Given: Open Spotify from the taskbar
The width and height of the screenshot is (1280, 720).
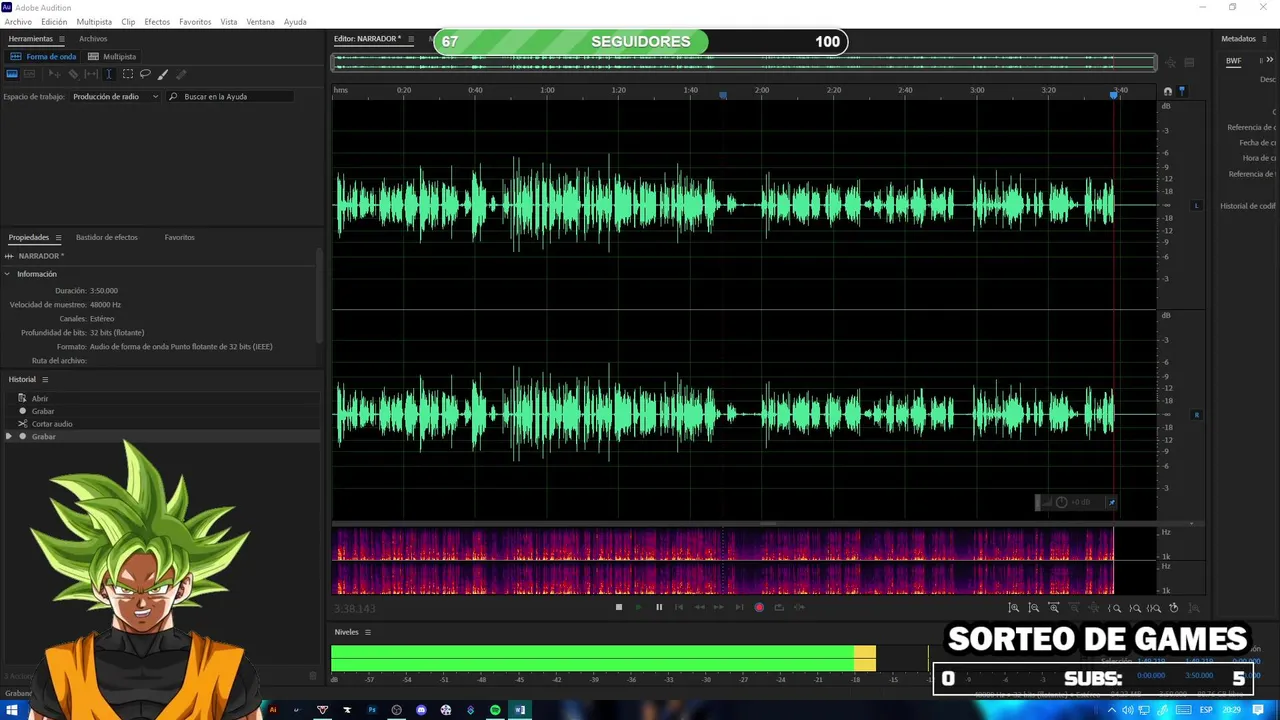Looking at the screenshot, I should click(x=495, y=710).
